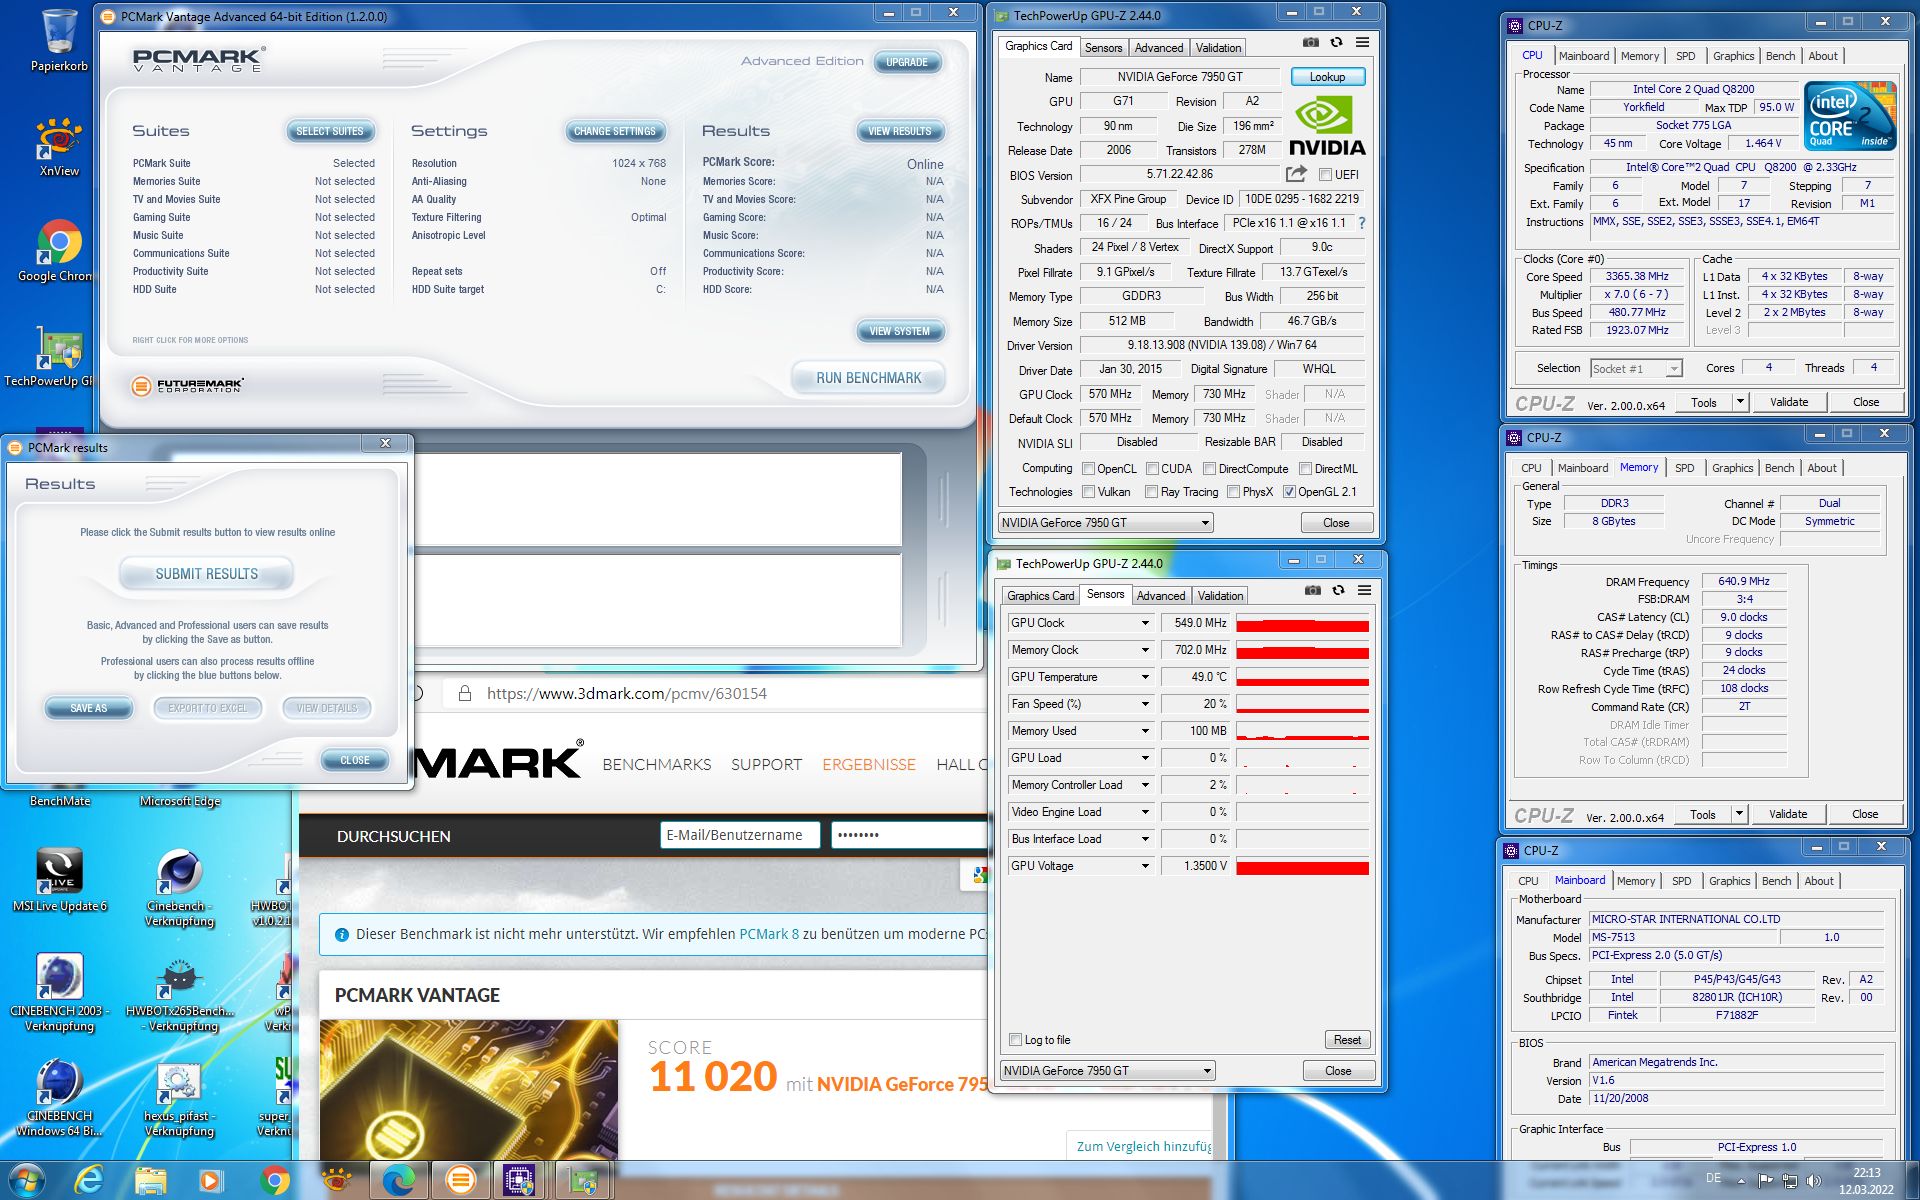Open Internet Explorer from the taskbar
Image resolution: width=1920 pixels, height=1200 pixels.
click(x=90, y=1181)
